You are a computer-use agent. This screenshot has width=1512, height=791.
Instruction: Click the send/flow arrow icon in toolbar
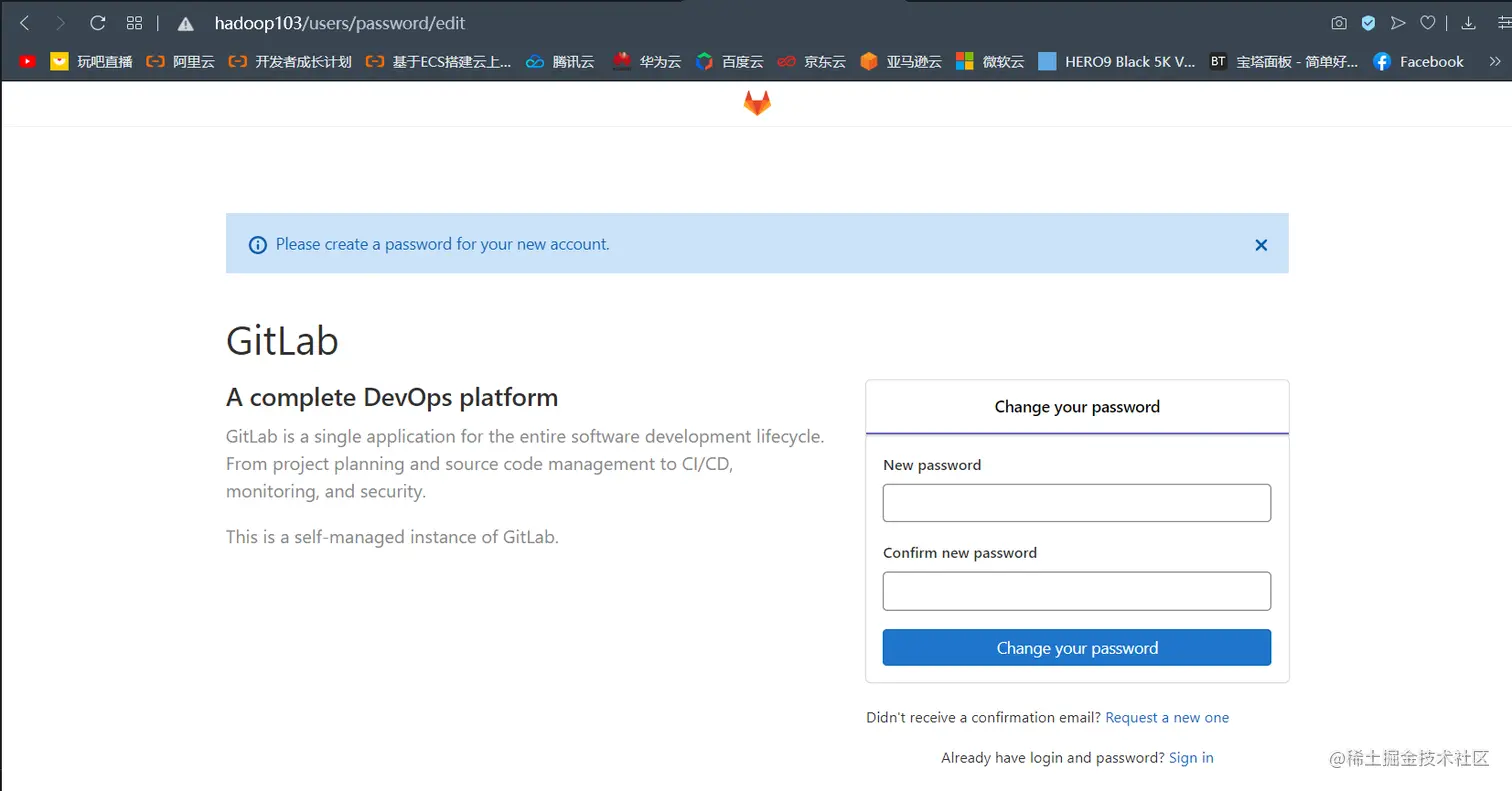1398,23
